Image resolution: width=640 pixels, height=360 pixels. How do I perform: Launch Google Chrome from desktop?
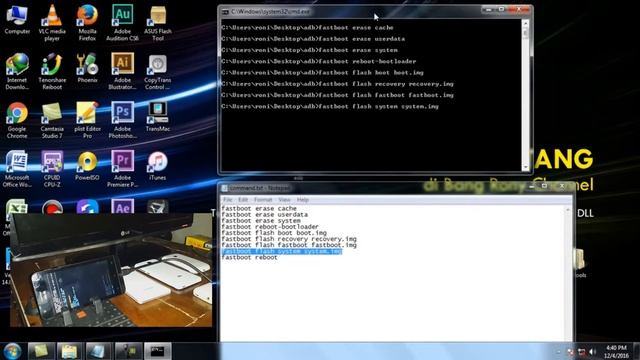tap(17, 120)
